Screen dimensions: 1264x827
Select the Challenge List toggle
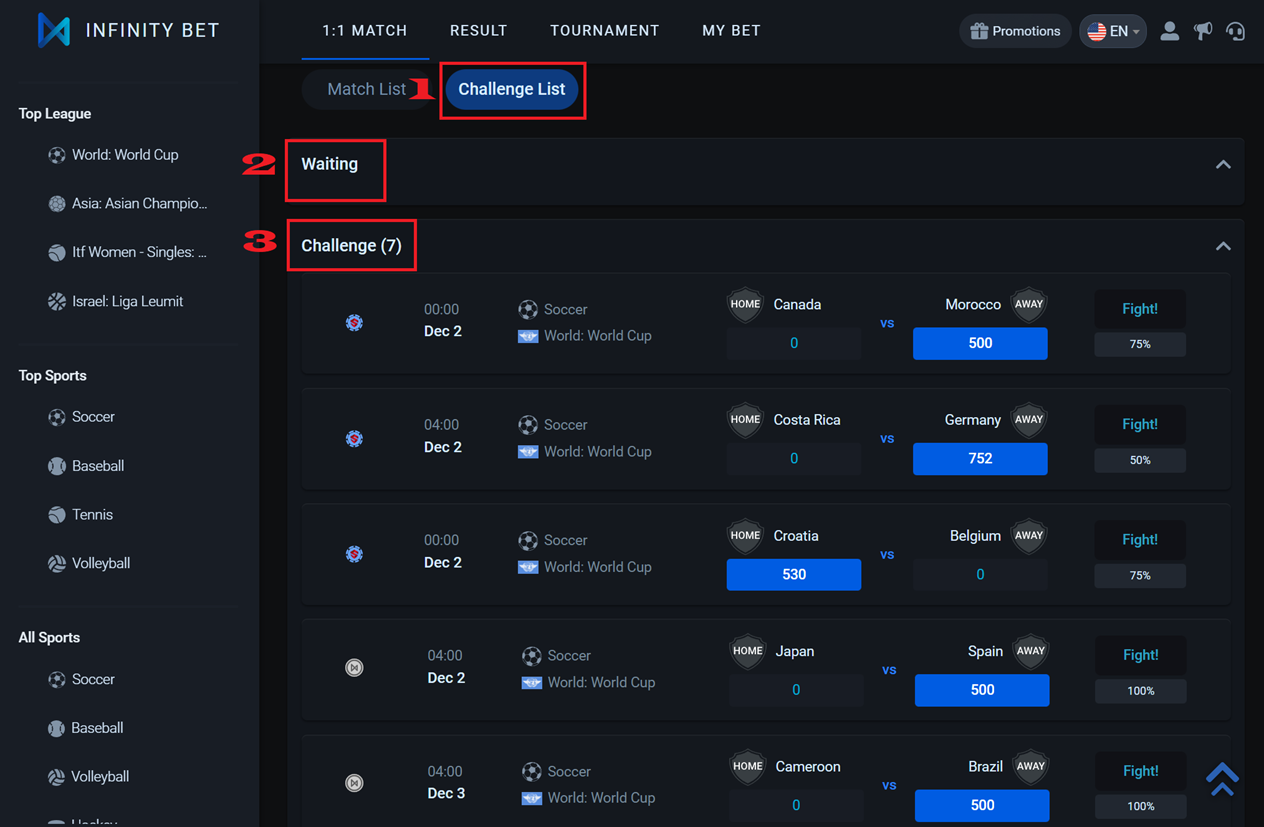511,89
